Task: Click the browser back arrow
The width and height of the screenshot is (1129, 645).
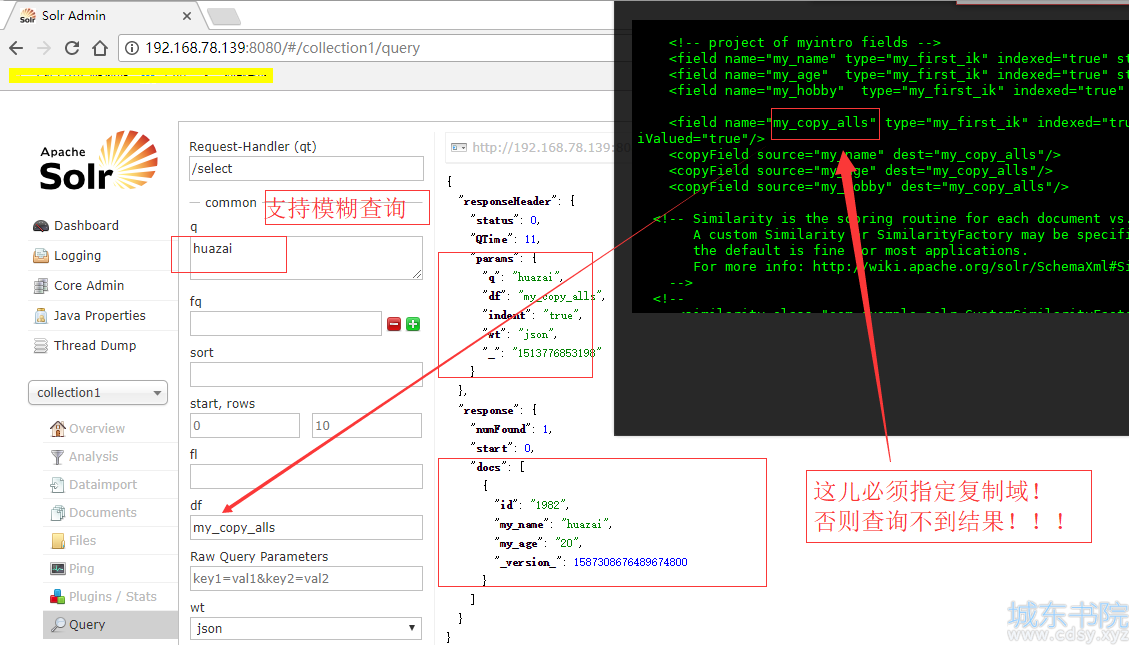Action: coord(16,48)
